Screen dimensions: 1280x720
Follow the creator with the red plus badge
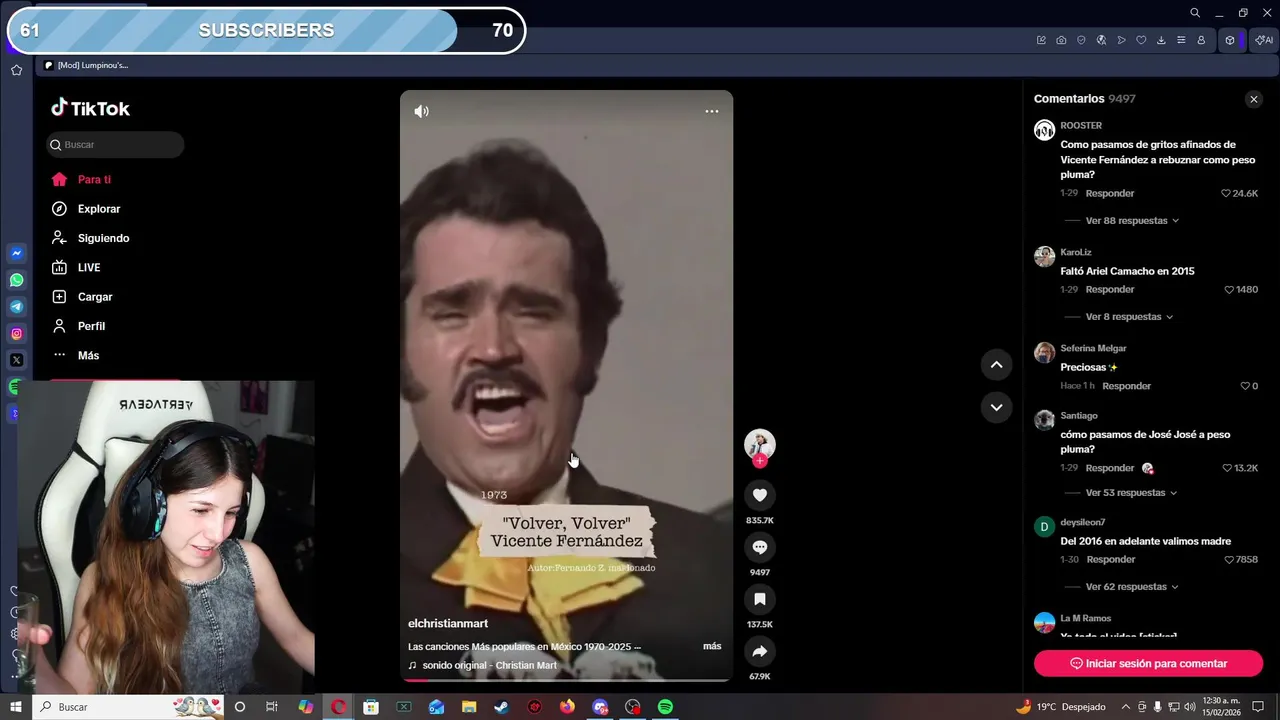pos(760,461)
